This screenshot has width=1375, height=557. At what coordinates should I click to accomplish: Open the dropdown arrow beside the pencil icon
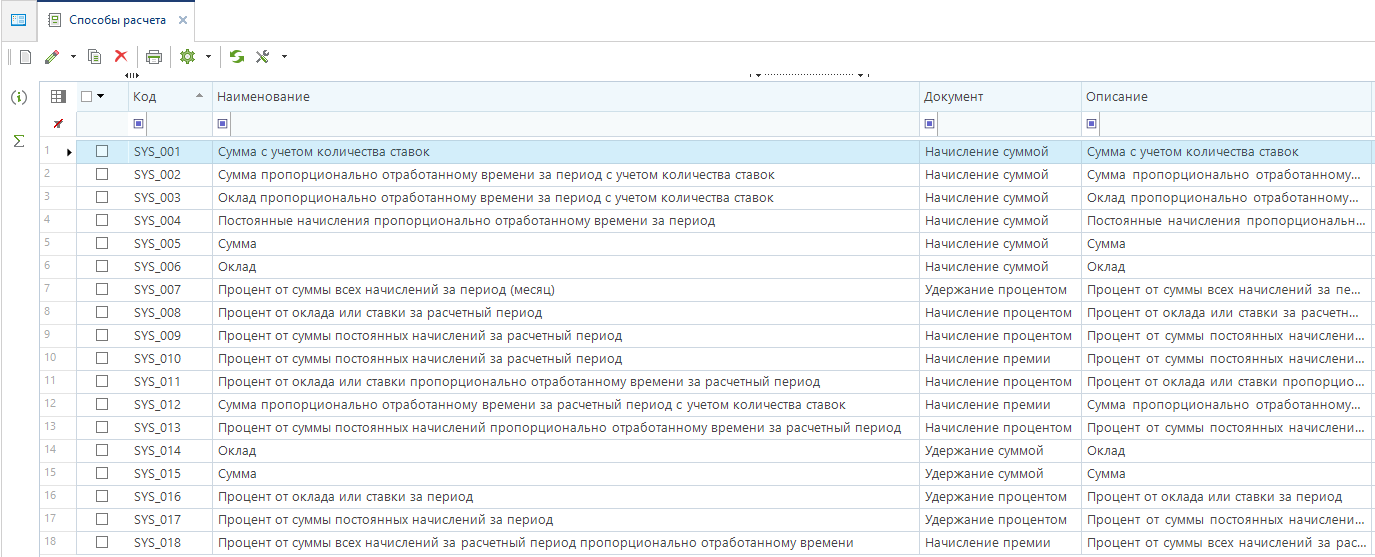pos(73,57)
